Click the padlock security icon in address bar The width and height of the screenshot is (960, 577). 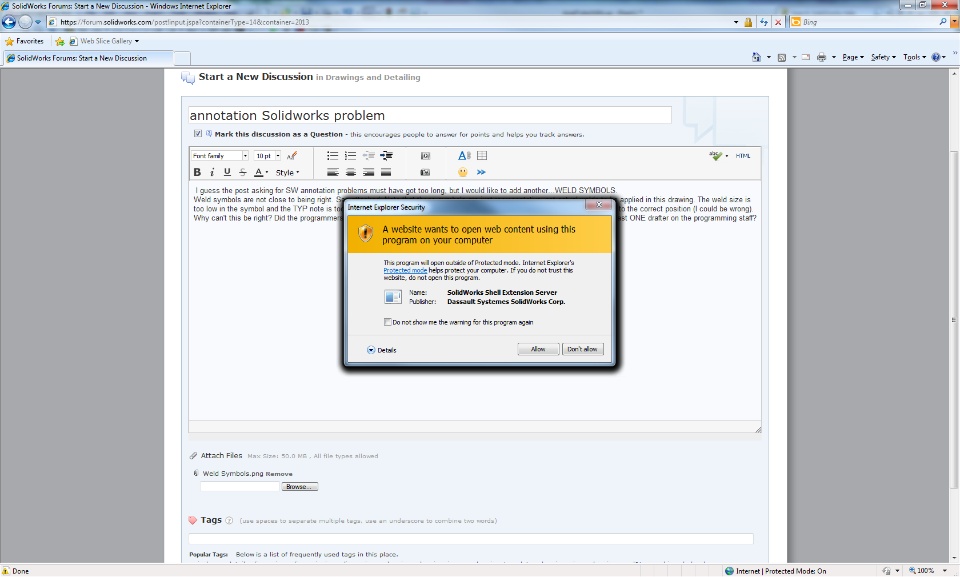[748, 22]
